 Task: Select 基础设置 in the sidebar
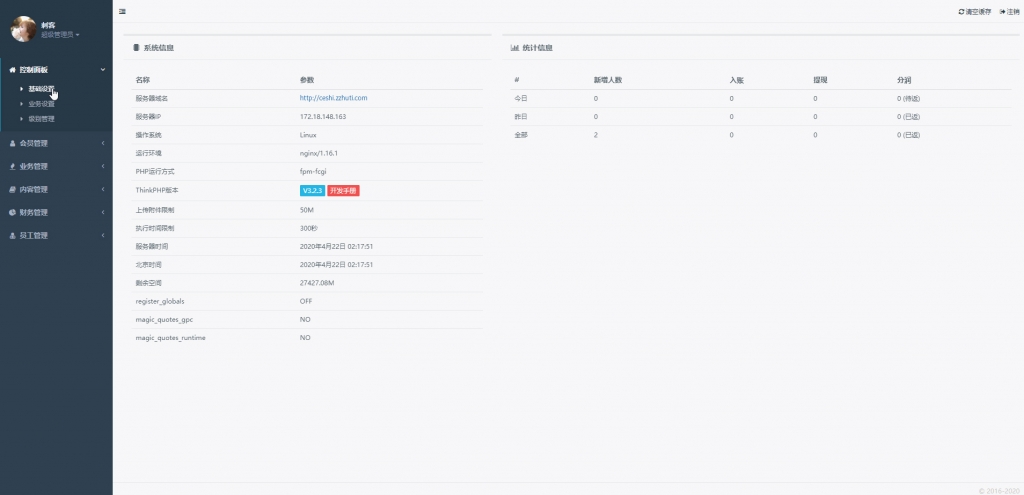[x=41, y=89]
